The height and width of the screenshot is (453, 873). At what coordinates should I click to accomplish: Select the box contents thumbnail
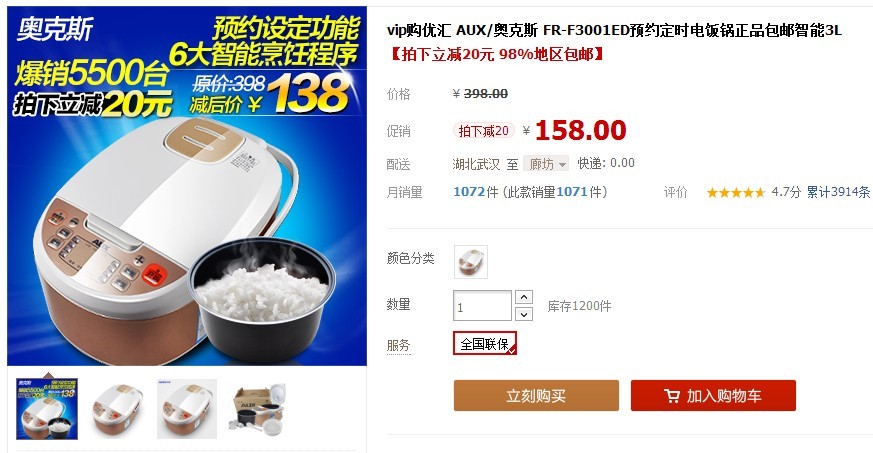(257, 409)
